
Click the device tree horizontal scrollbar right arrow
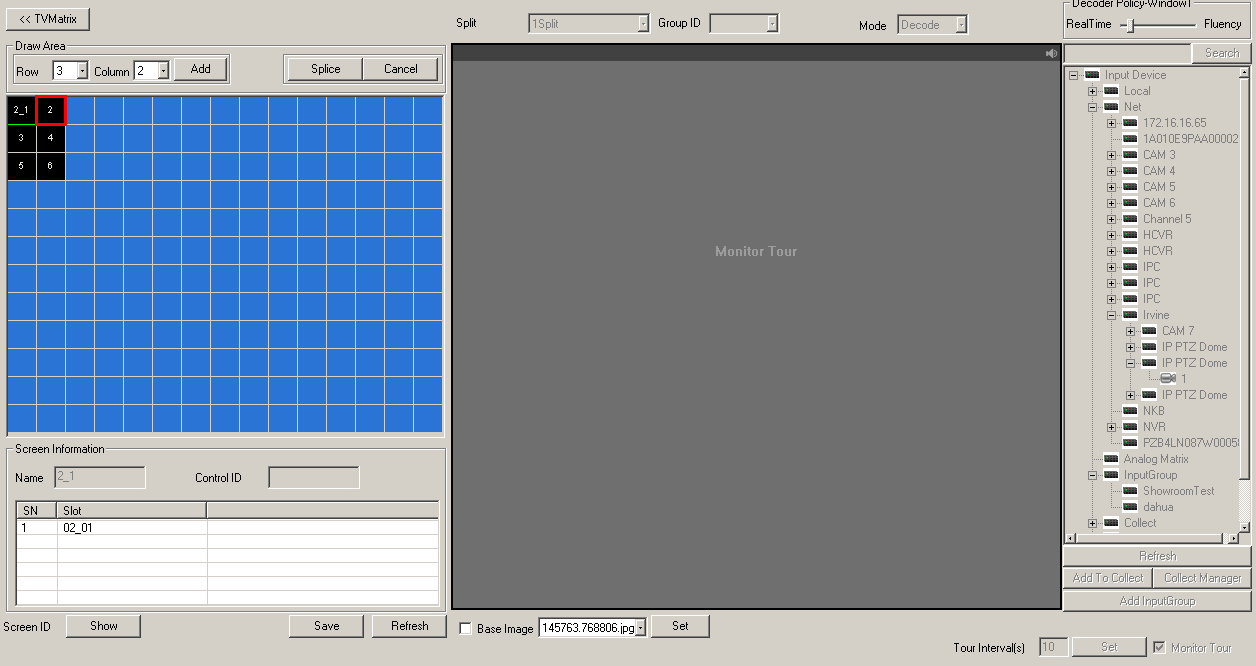pyautogui.click(x=1233, y=538)
